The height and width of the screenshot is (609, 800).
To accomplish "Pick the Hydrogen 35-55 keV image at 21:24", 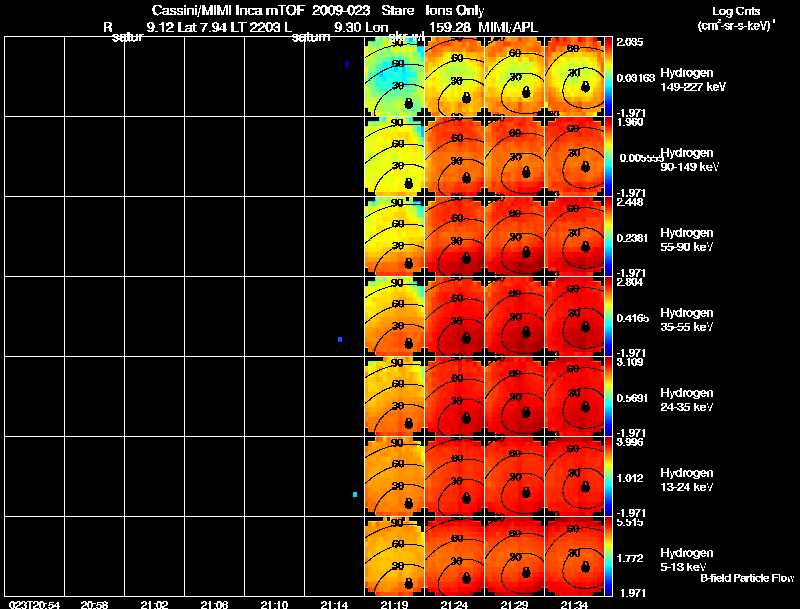I will (x=455, y=317).
